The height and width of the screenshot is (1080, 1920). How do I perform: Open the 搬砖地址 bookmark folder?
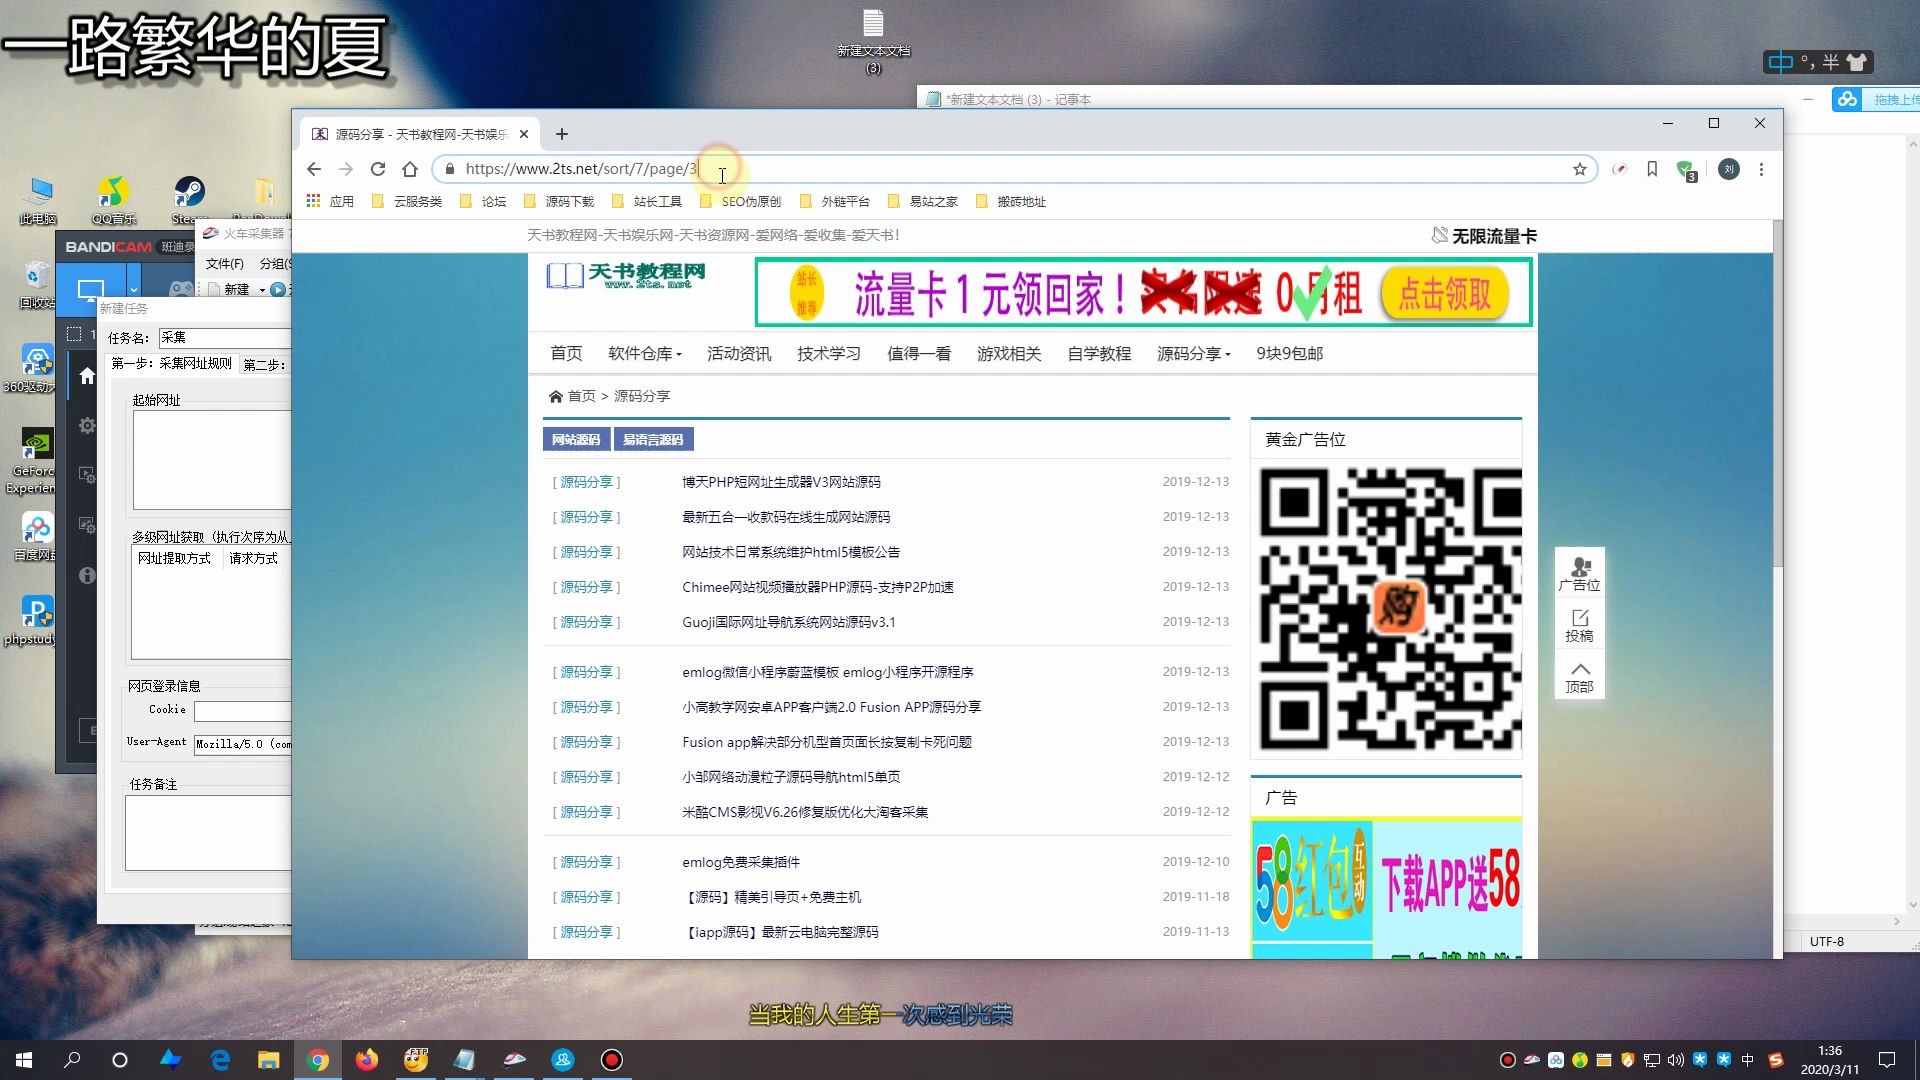tap(1010, 201)
